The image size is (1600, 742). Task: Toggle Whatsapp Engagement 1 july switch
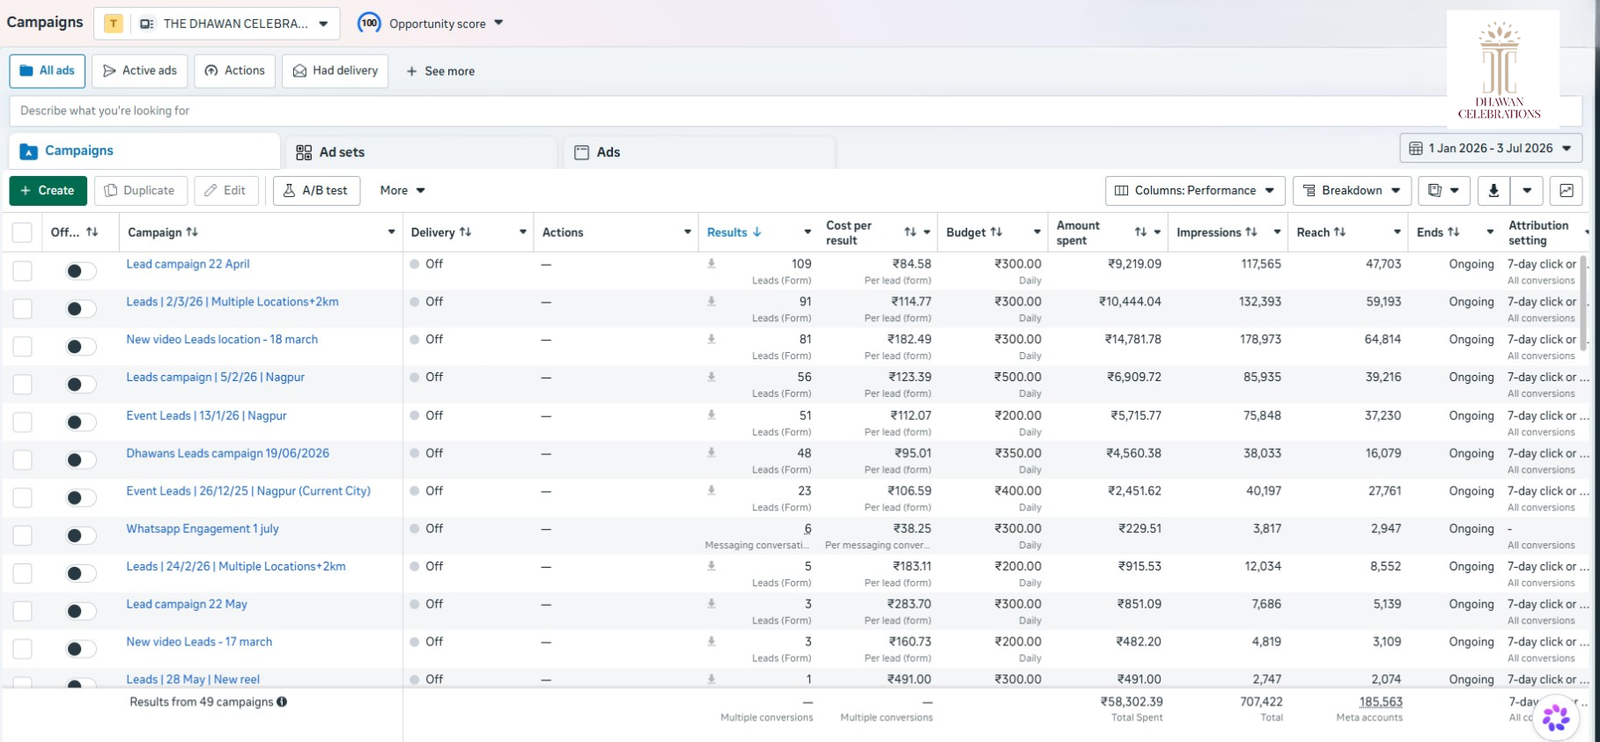(81, 536)
